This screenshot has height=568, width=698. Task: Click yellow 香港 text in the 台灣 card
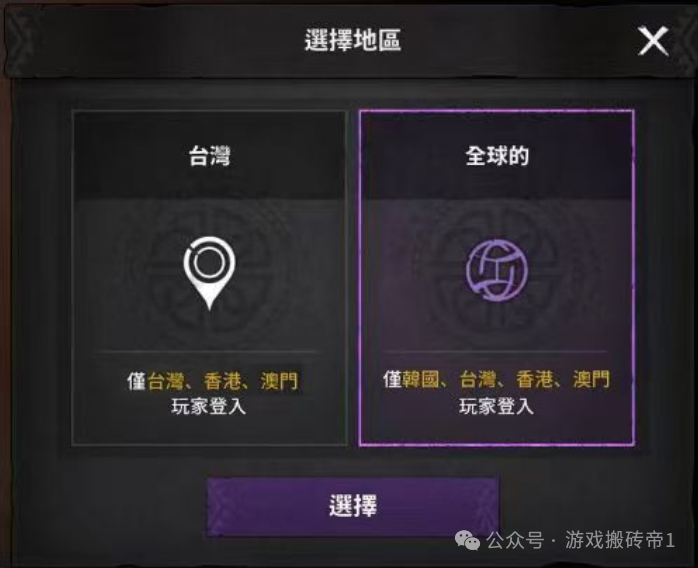[222, 381]
